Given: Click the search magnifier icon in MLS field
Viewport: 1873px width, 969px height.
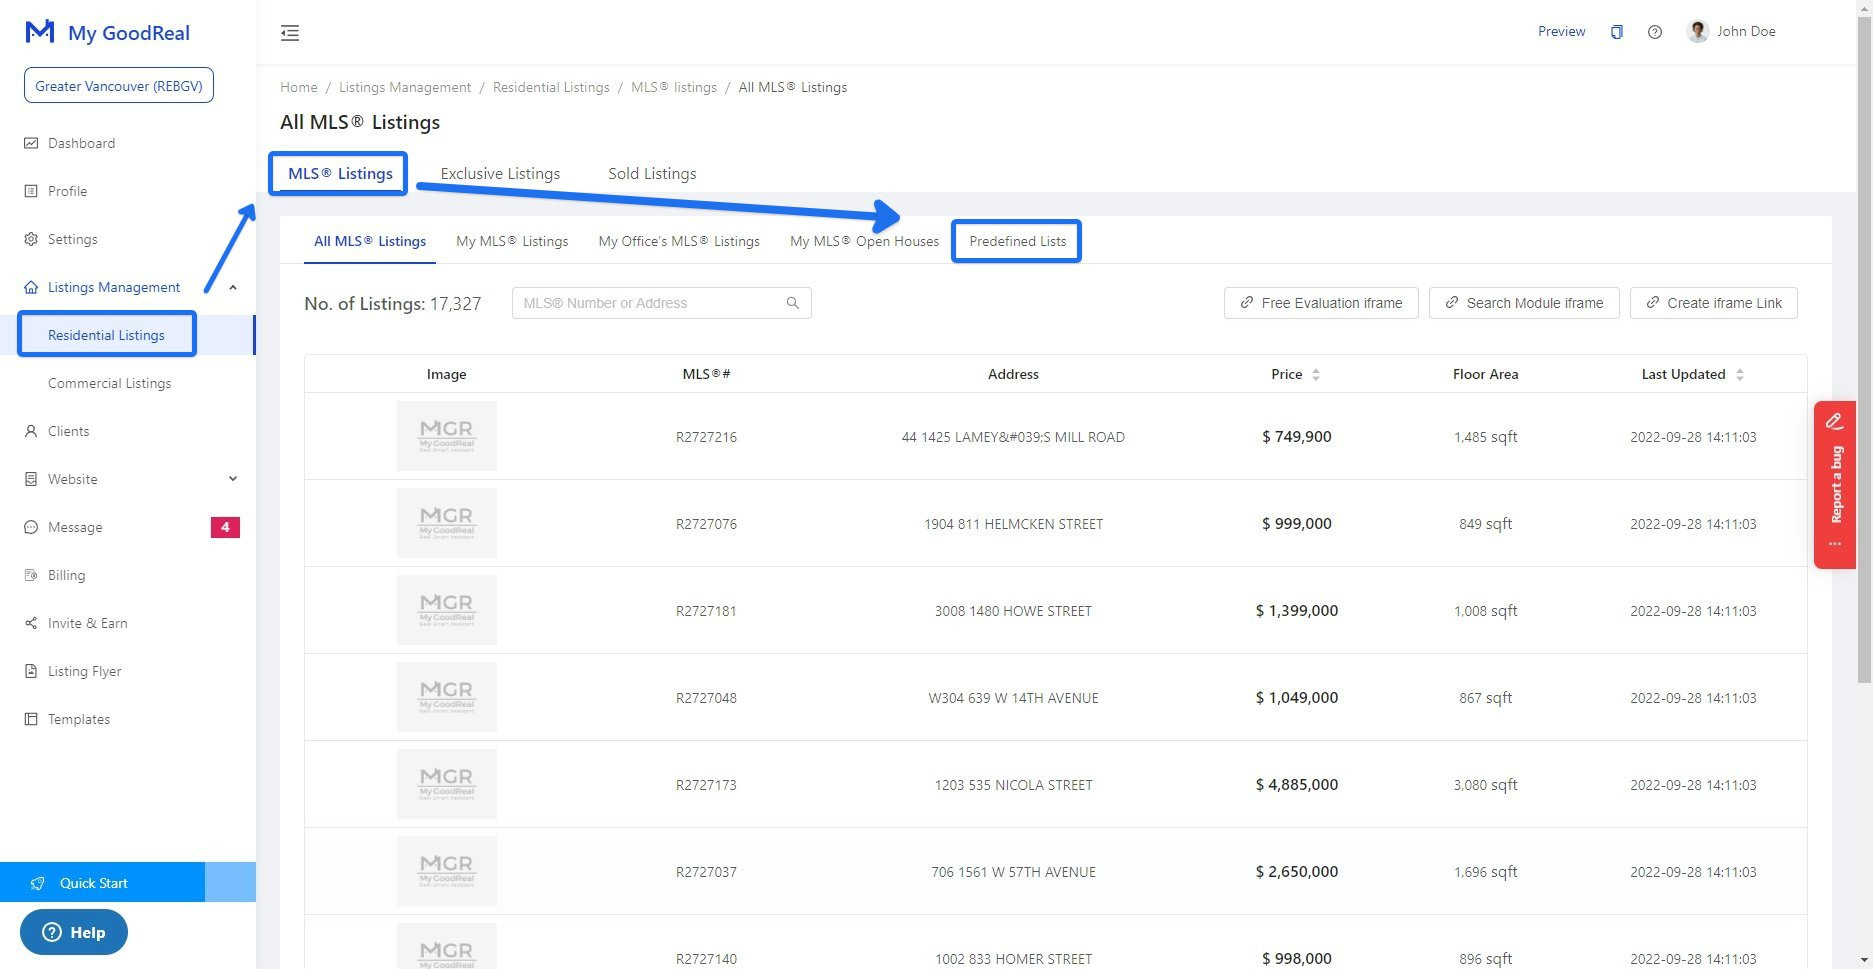Looking at the screenshot, I should click(x=792, y=303).
